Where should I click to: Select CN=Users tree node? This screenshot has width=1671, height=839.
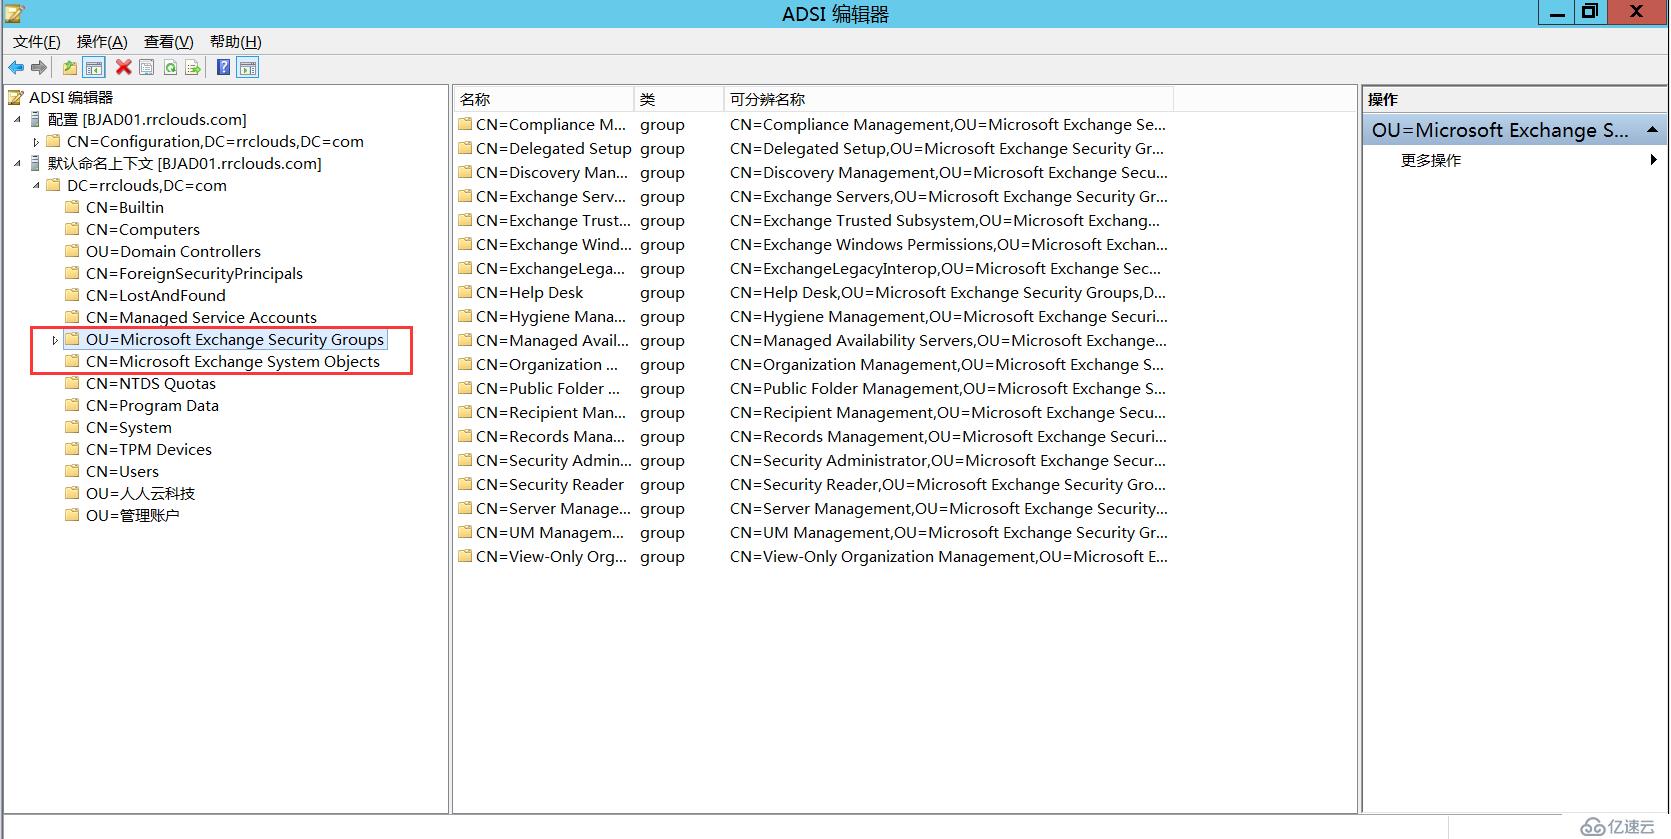[x=122, y=471]
